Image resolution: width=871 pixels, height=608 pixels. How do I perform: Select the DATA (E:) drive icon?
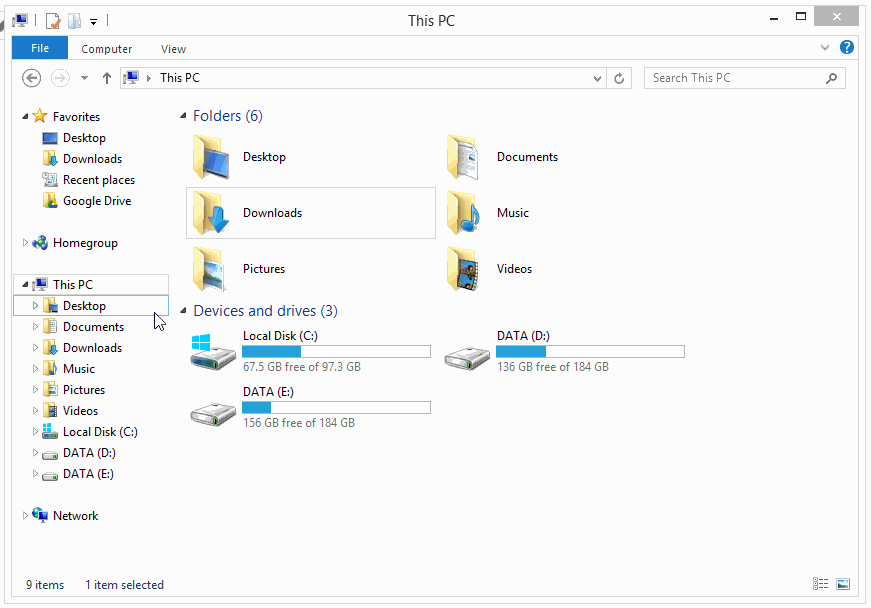(x=213, y=414)
